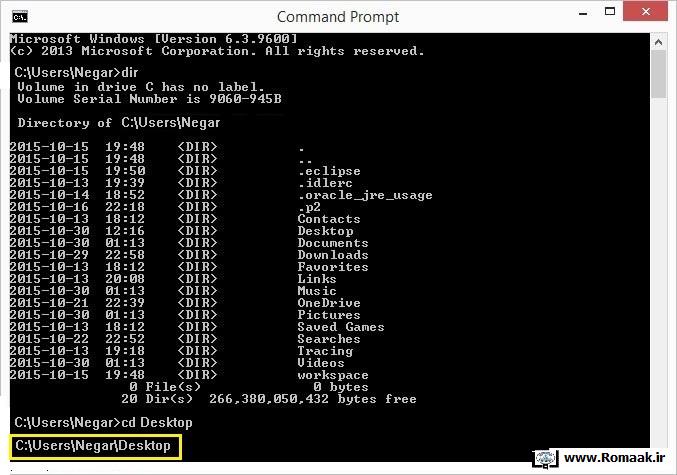Click the 'Desktop' name in the directory listing
This screenshot has height=475, width=677.
tap(325, 231)
